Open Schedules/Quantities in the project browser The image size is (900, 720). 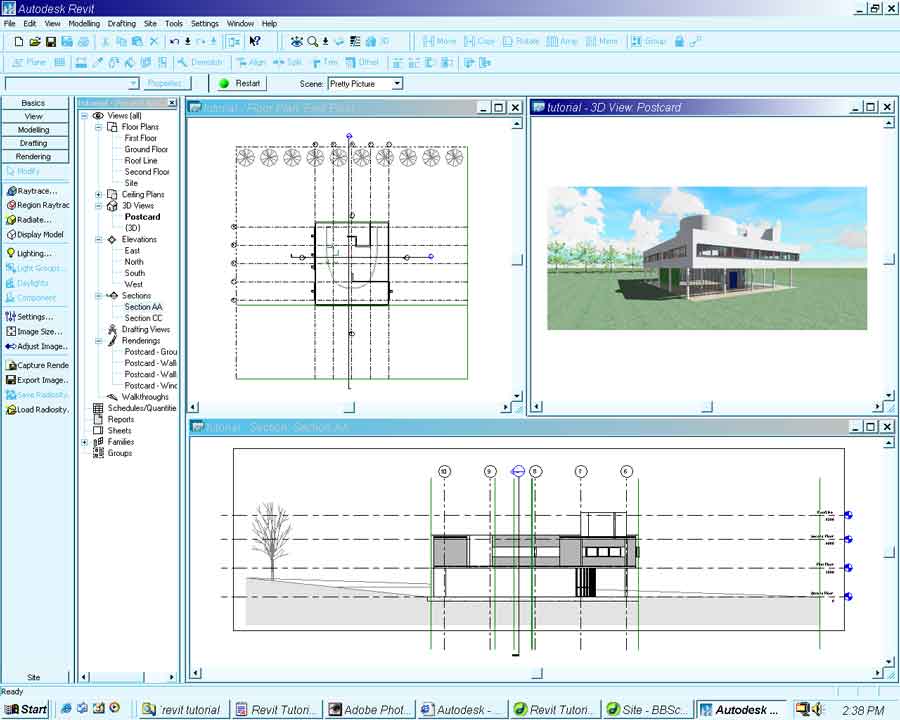pos(142,408)
